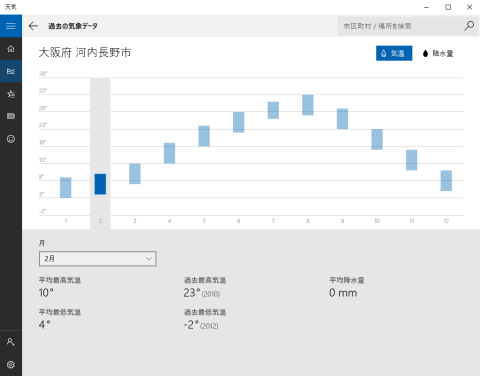This screenshot has width=480, height=376.
Task: Select the August temperature bar
Action: click(x=308, y=105)
